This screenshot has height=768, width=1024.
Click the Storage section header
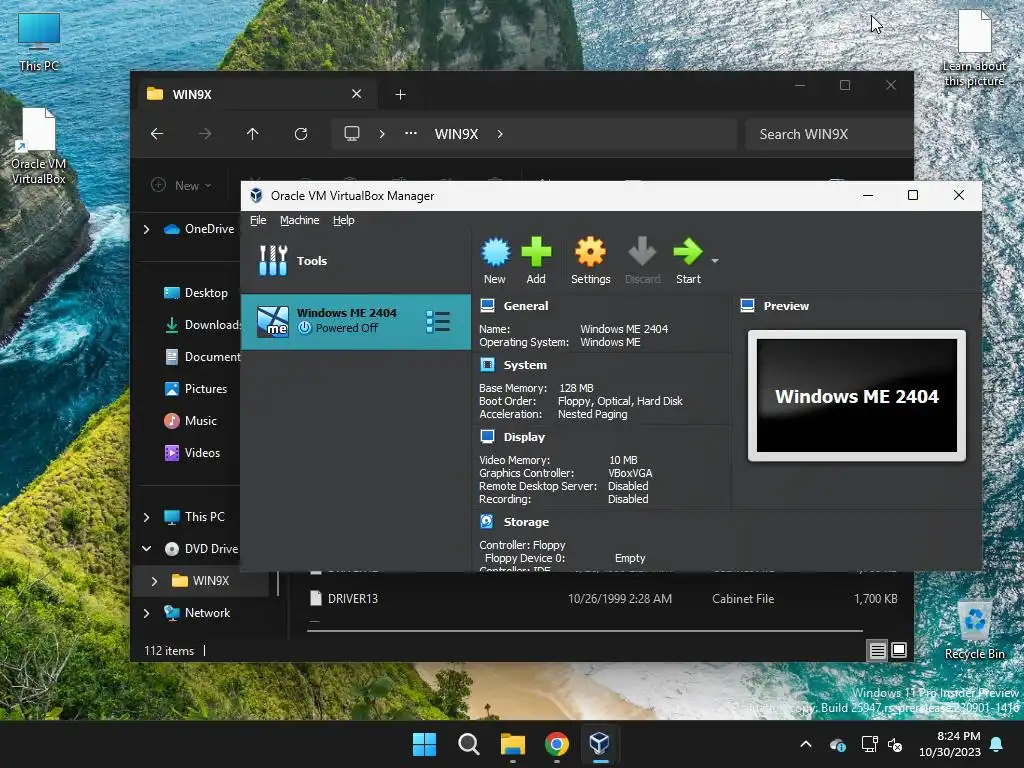tap(526, 522)
